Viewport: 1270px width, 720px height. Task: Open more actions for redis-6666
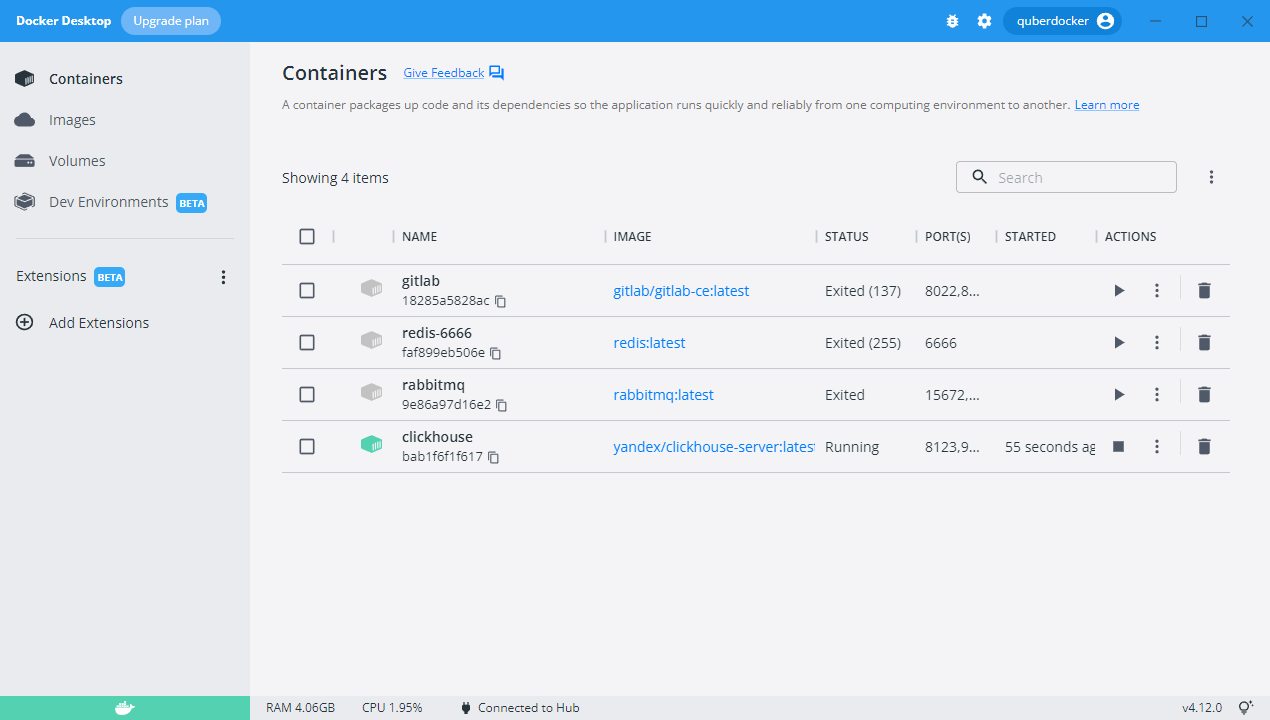click(1157, 343)
